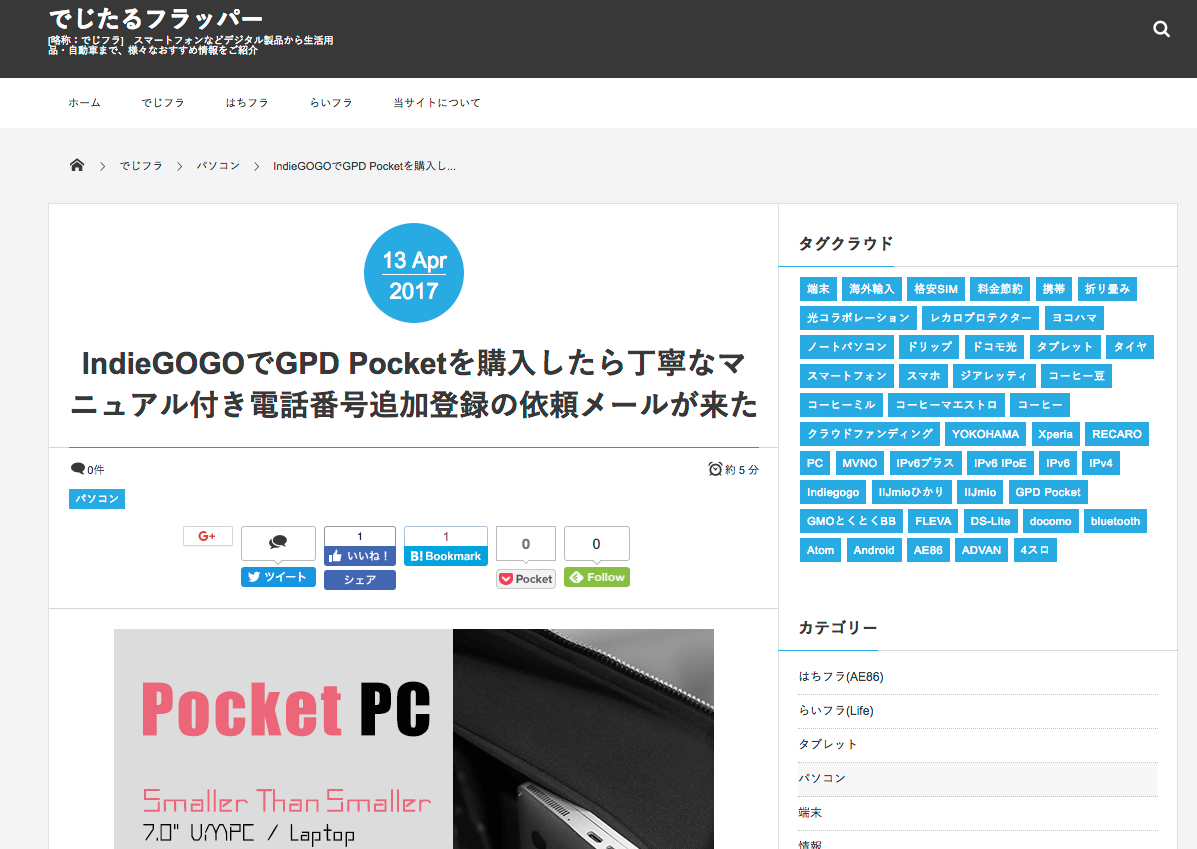Open 当サイトについて menu item

pos(437,102)
